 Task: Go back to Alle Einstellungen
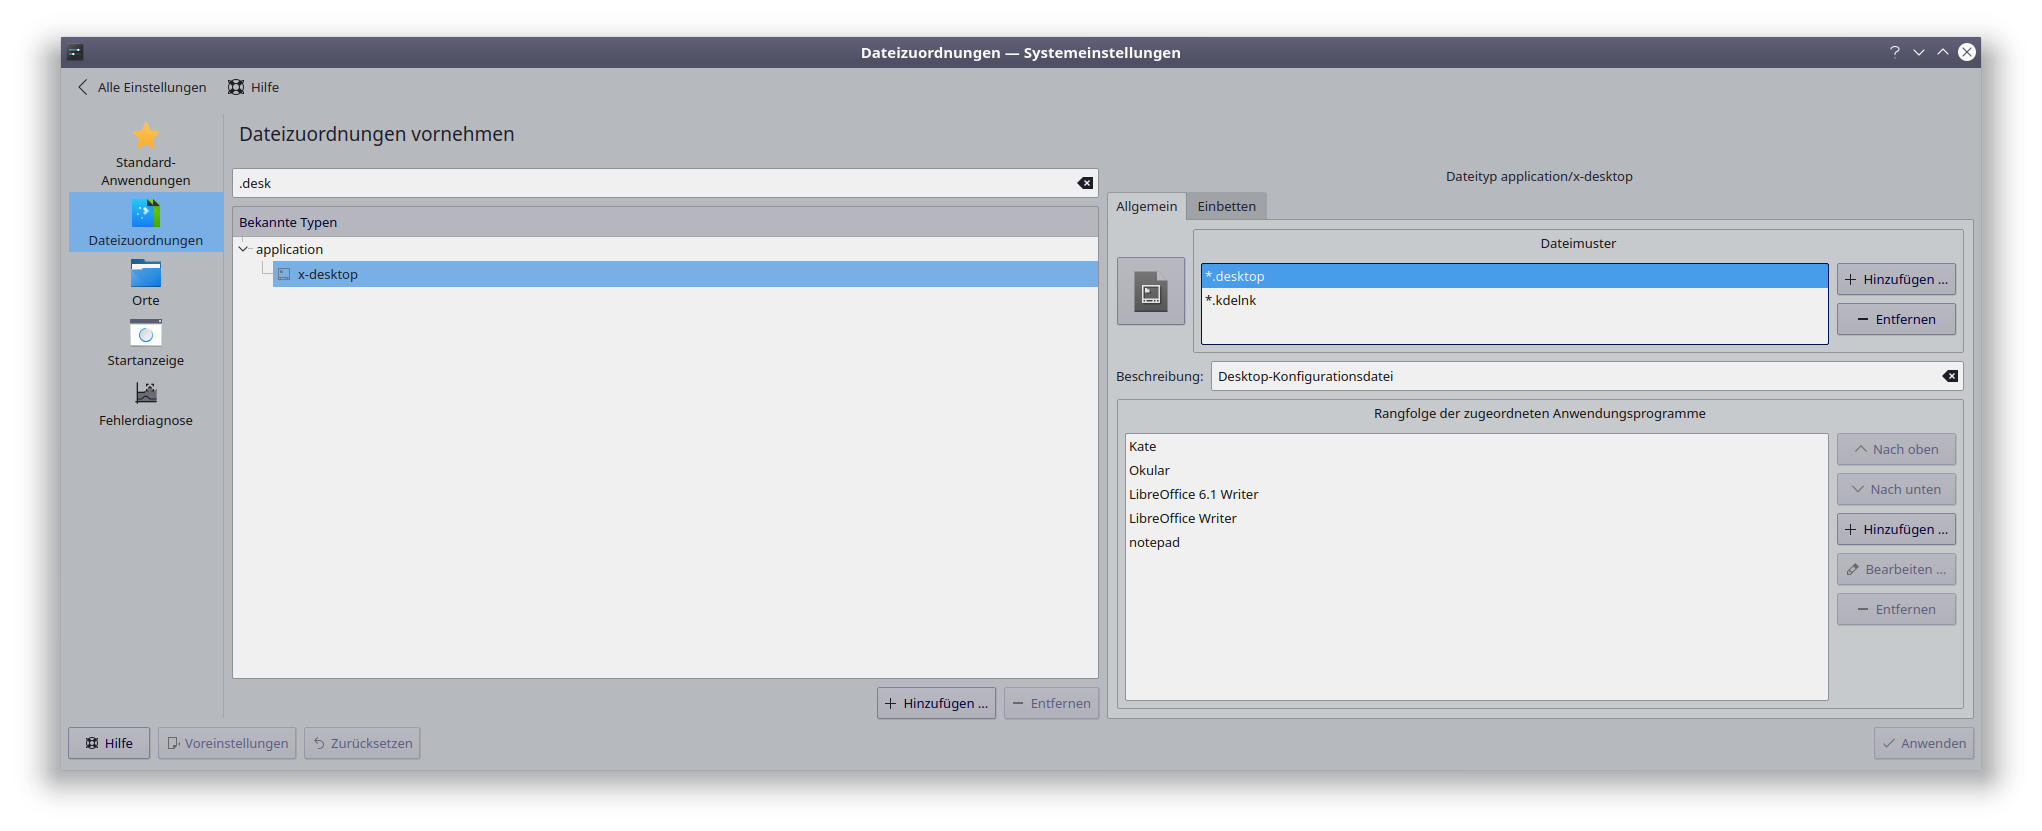click(142, 87)
